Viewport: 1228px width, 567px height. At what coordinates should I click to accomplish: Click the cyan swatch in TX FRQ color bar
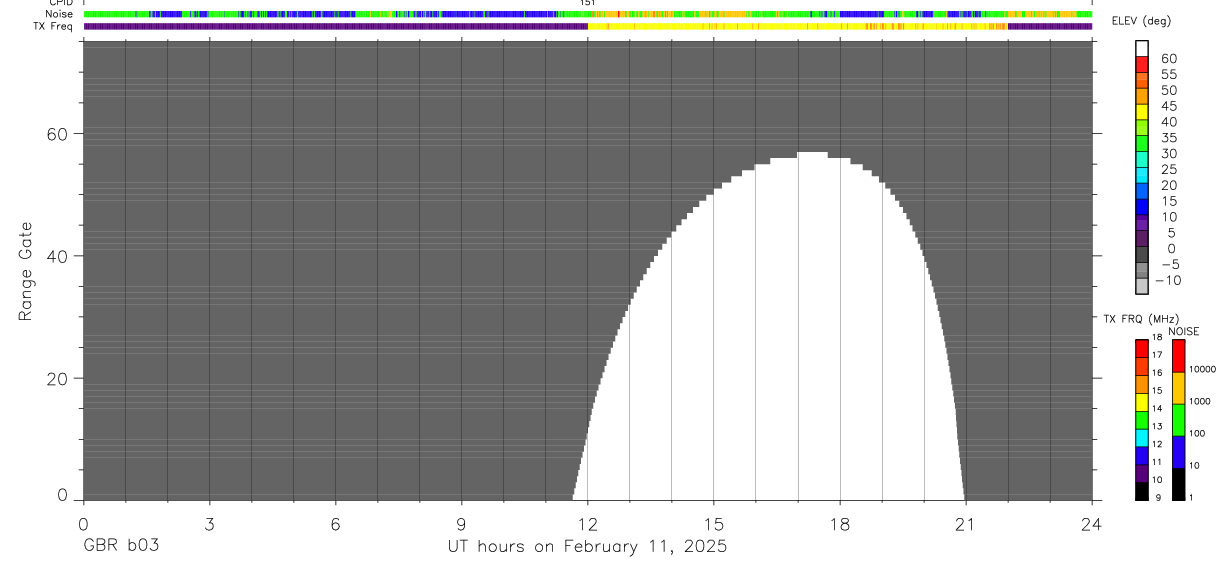click(1142, 439)
